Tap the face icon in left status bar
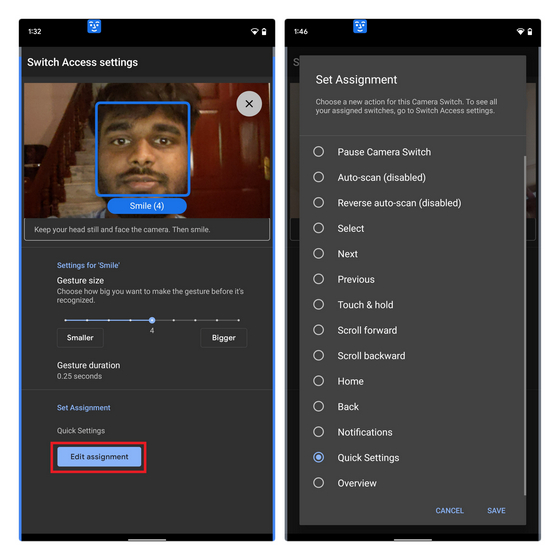 click(94, 26)
